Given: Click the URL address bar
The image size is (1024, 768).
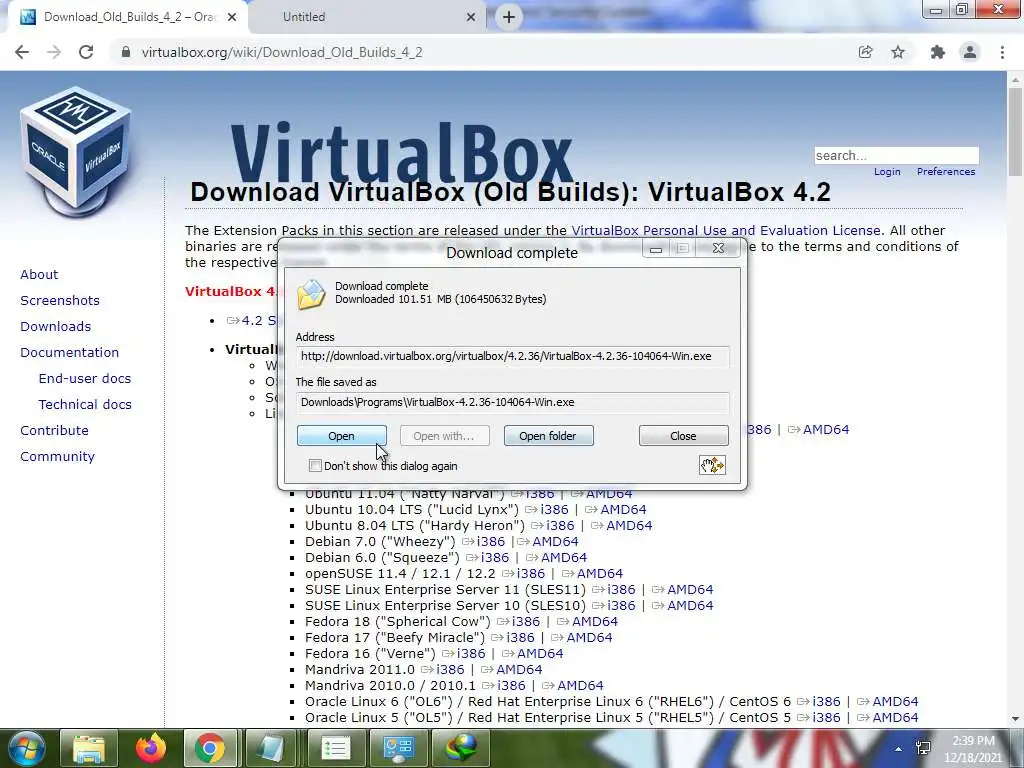Looking at the screenshot, I should coord(483,52).
